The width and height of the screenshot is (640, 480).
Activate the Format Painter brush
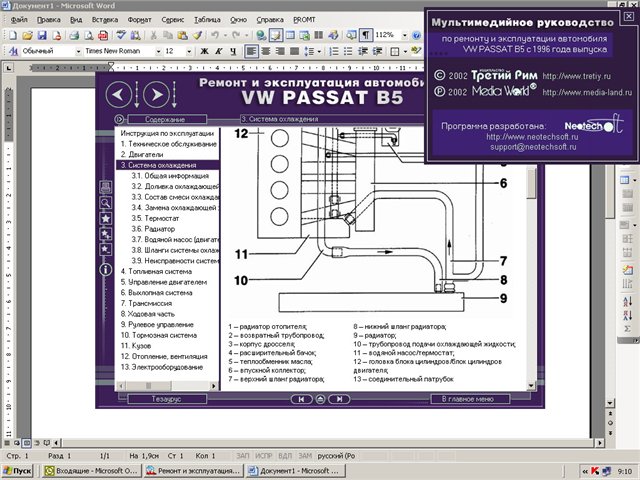(198, 36)
